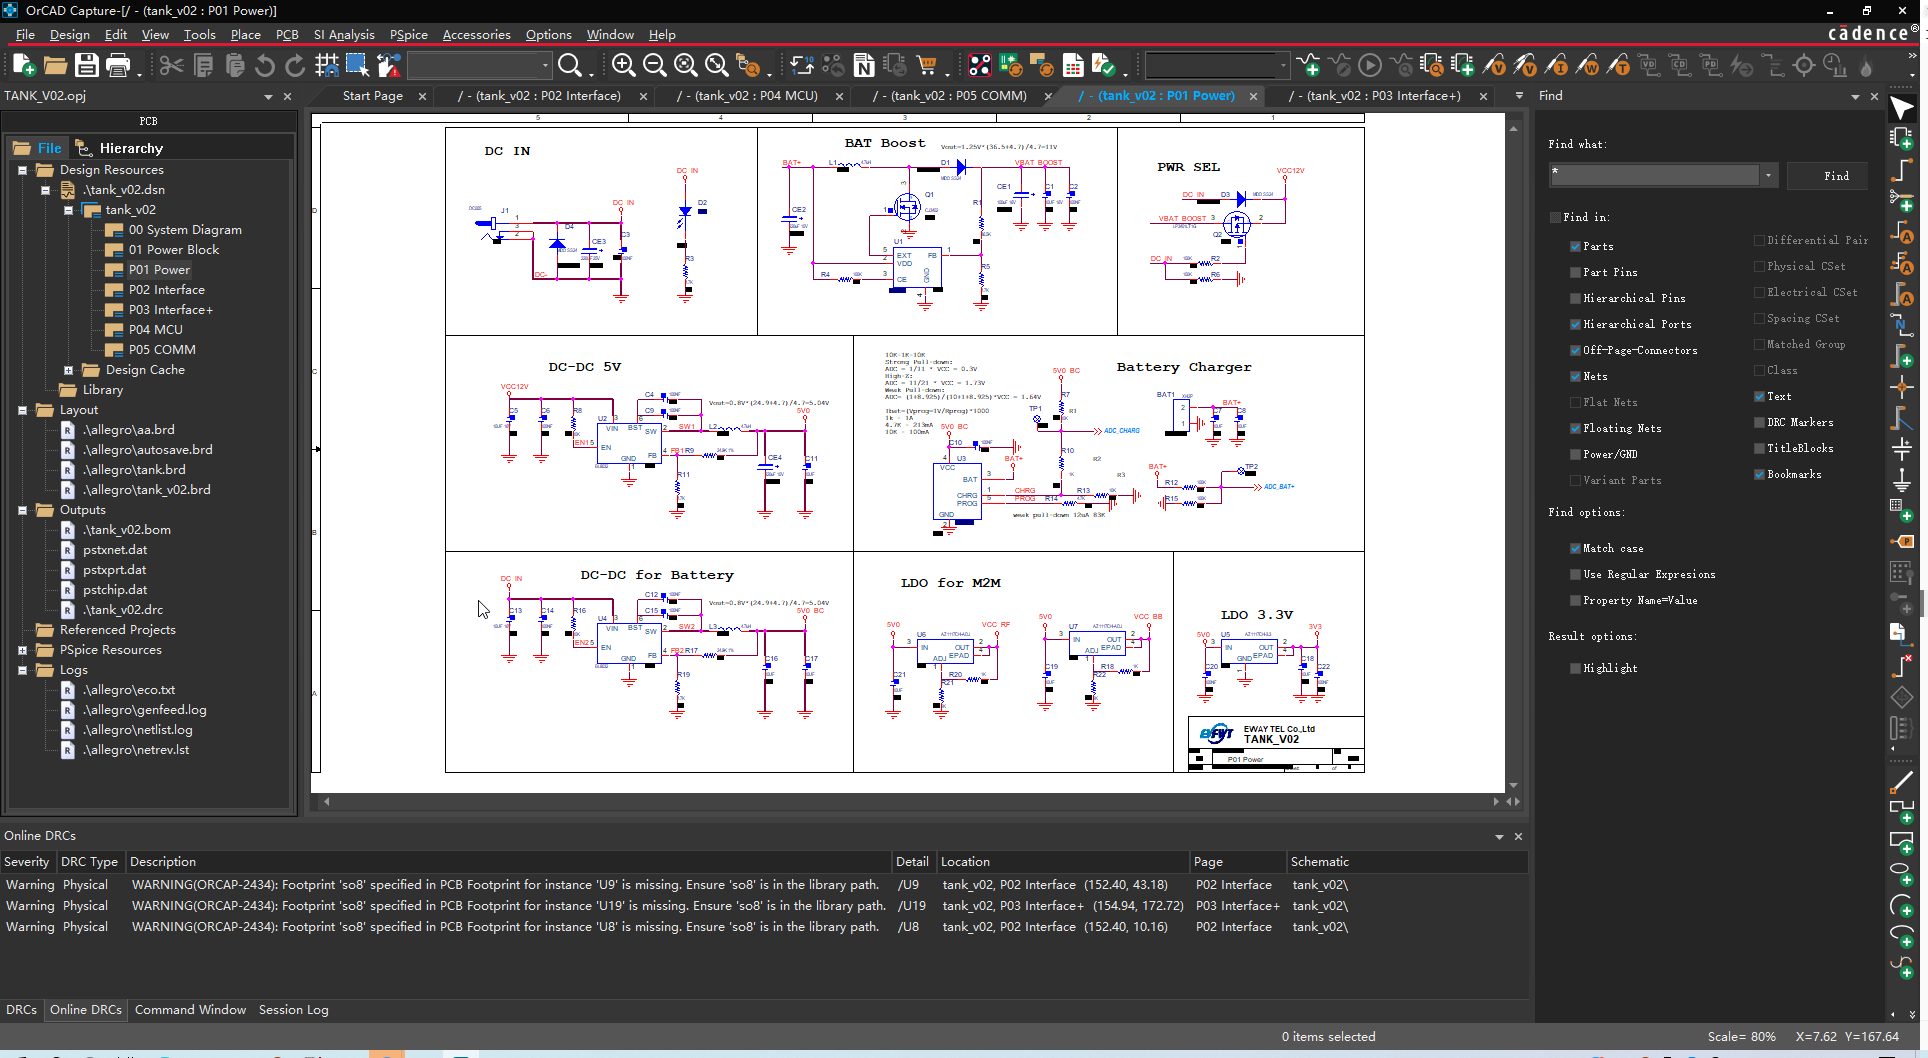Click the Zoom In magnifier icon
The height and width of the screenshot is (1058, 1928).
[x=623, y=66]
